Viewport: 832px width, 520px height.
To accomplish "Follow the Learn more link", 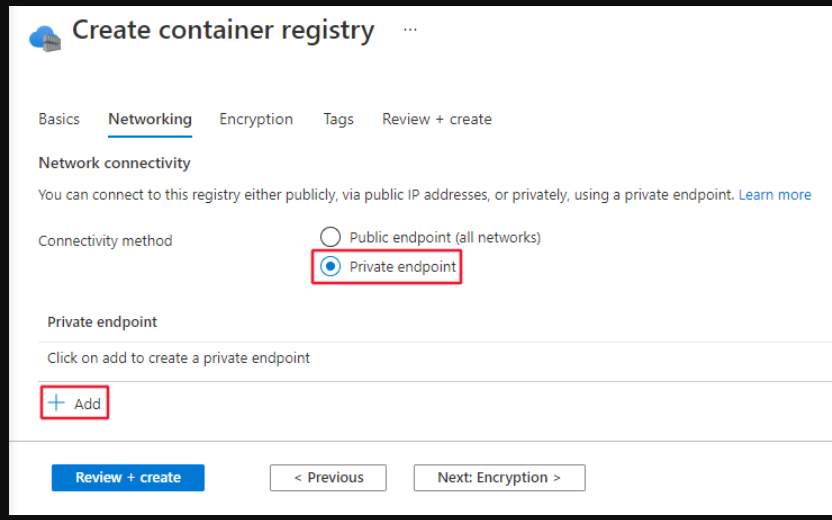I will pos(775,195).
